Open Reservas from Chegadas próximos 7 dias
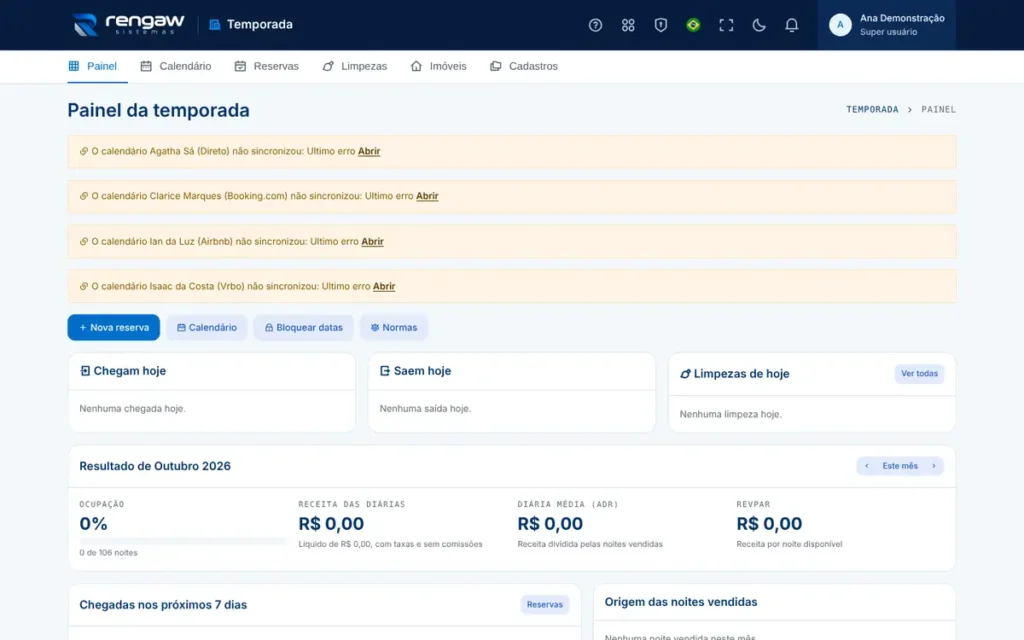Viewport: 1024px width, 640px height. point(545,605)
